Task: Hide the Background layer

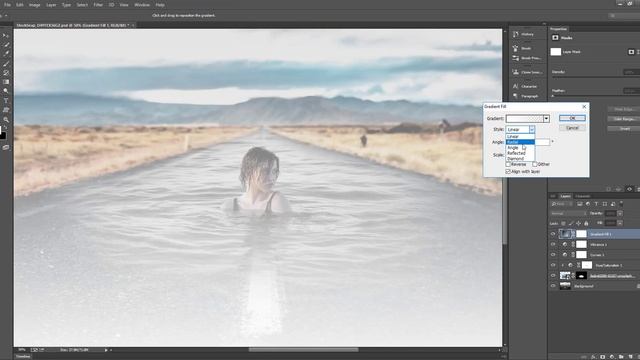Action: 553,286
